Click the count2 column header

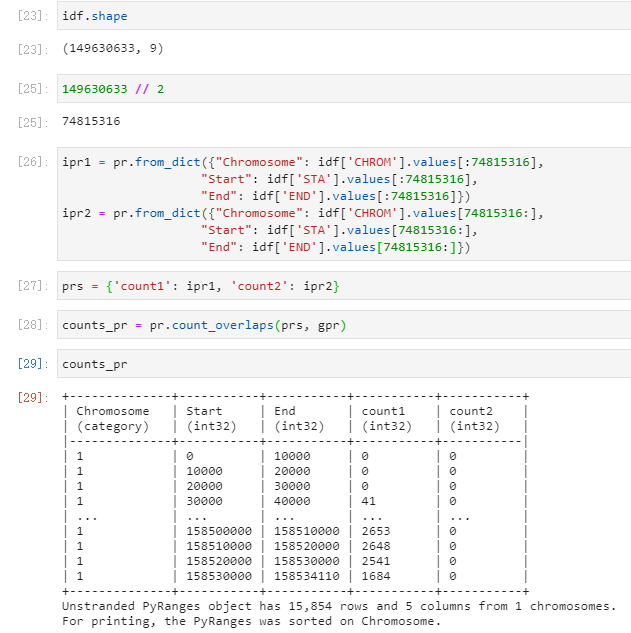click(471, 411)
